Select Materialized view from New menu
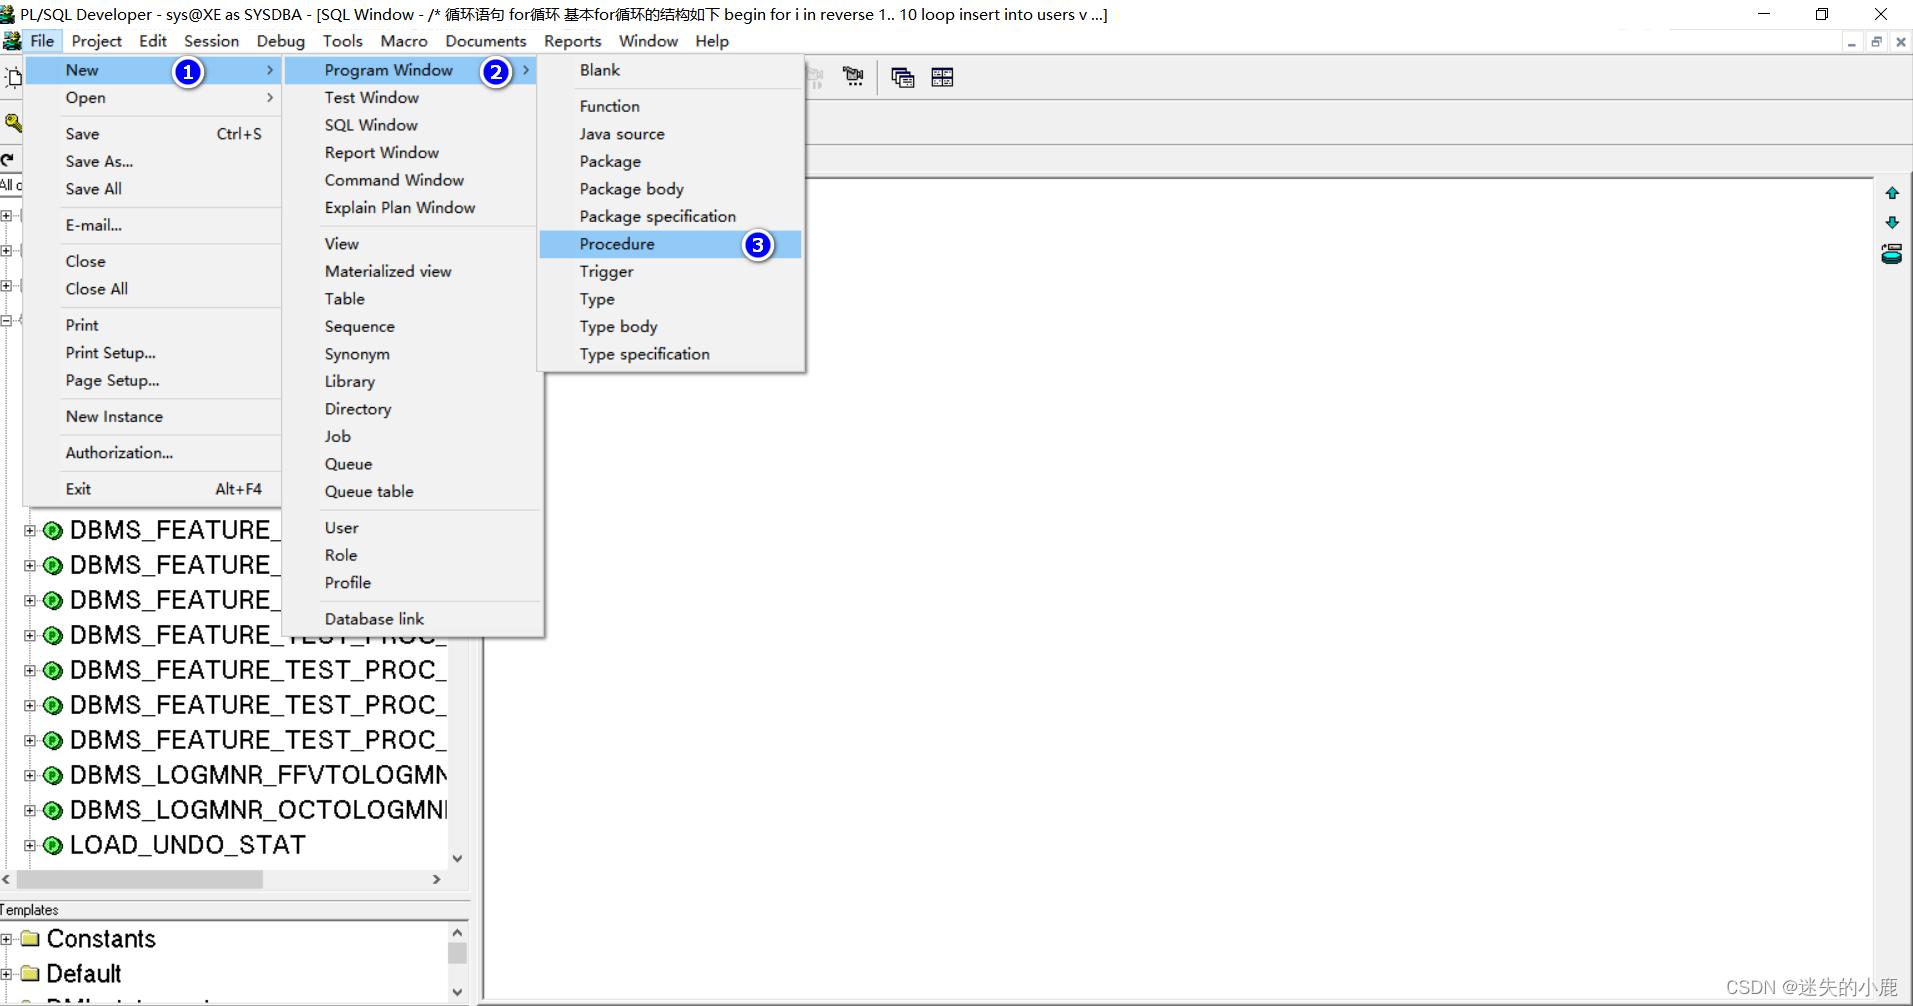Image resolution: width=1913 pixels, height=1006 pixels. (x=412, y=272)
